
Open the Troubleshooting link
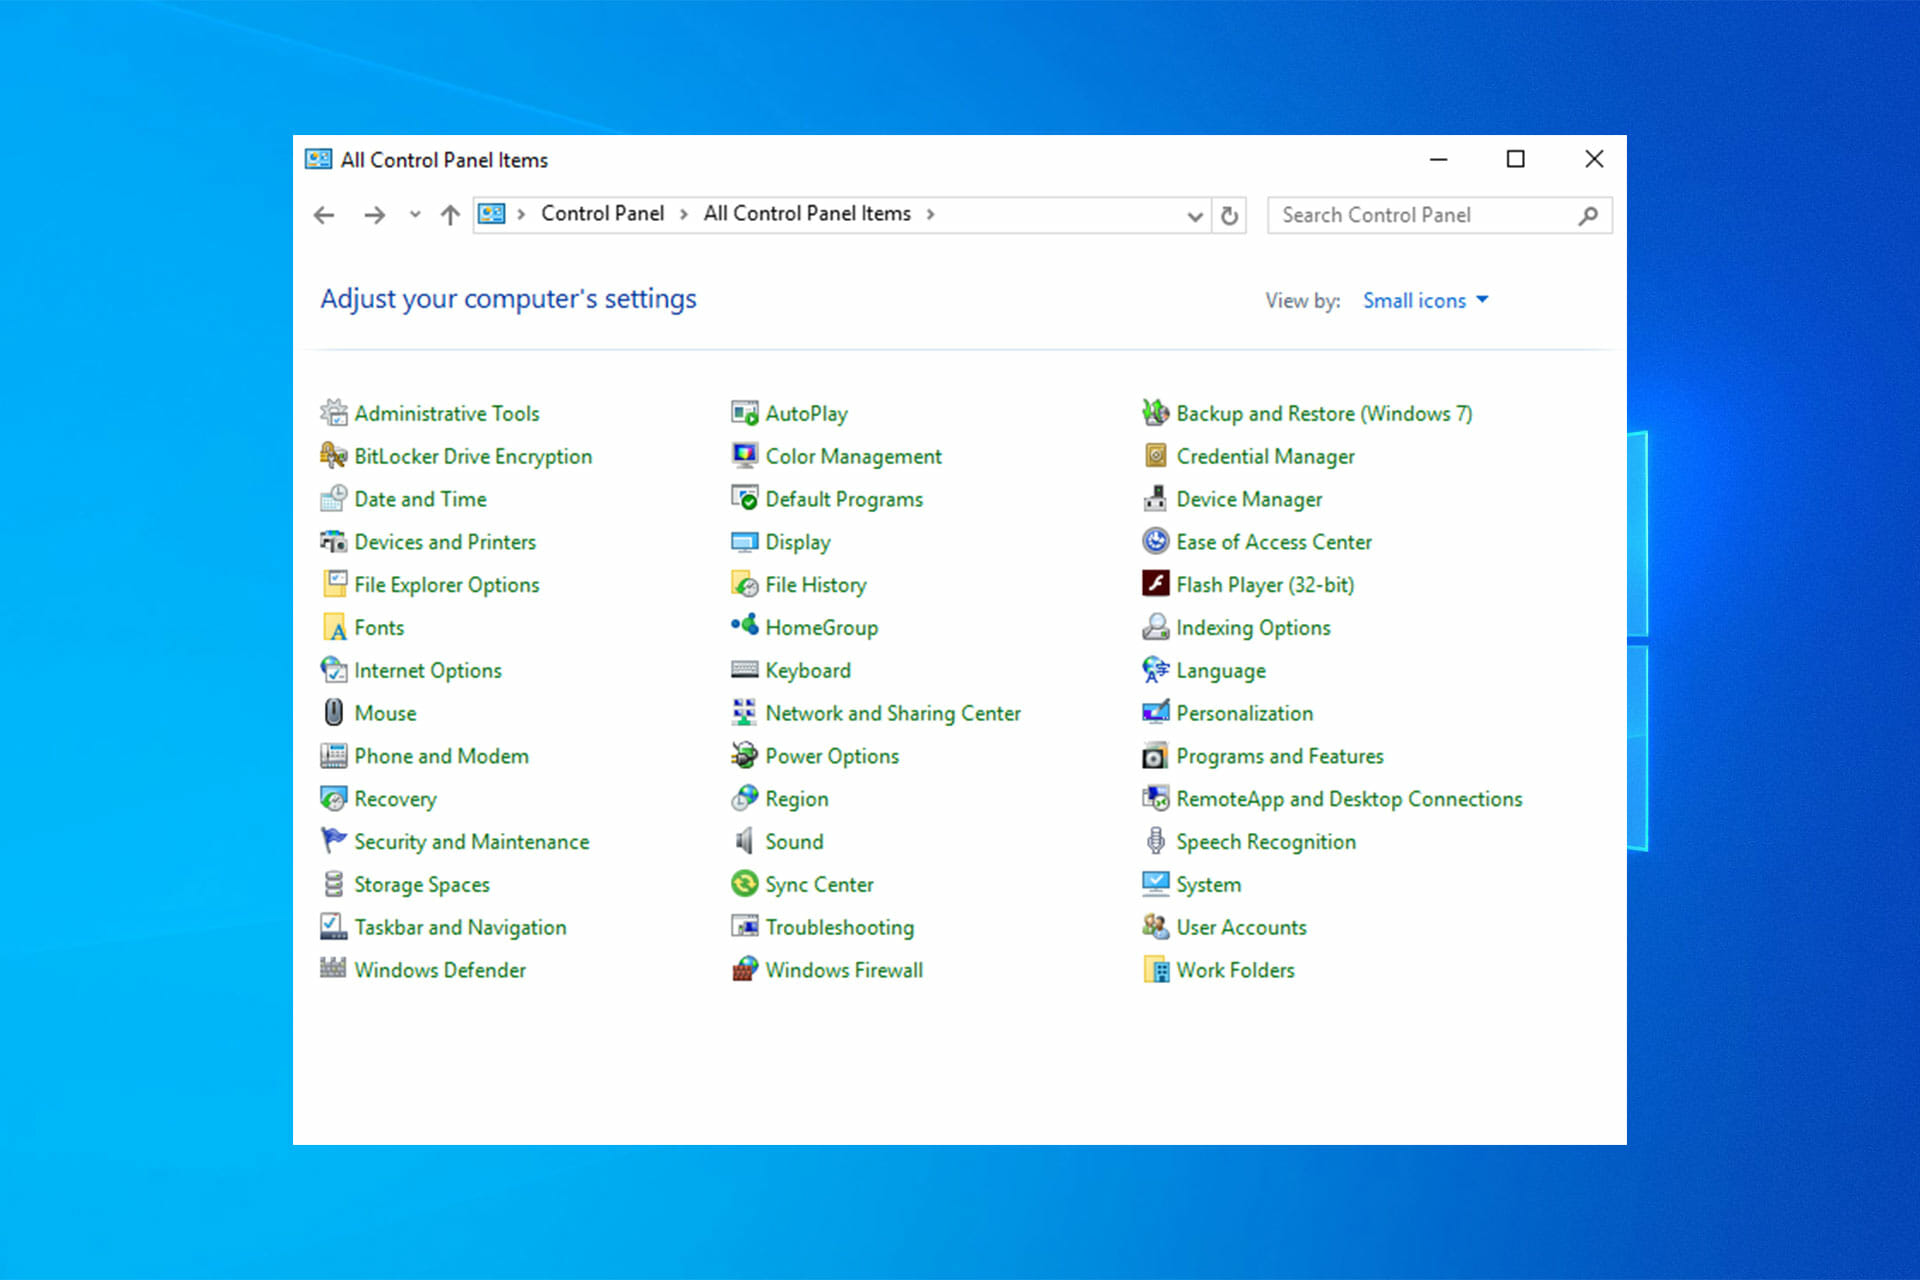tap(840, 928)
